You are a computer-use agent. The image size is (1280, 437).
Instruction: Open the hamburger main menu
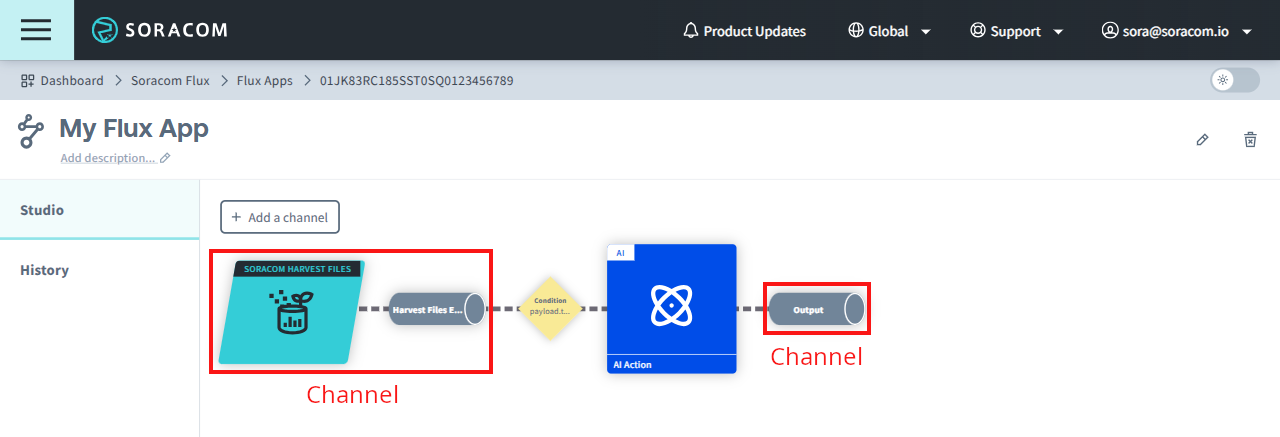click(x=36, y=30)
